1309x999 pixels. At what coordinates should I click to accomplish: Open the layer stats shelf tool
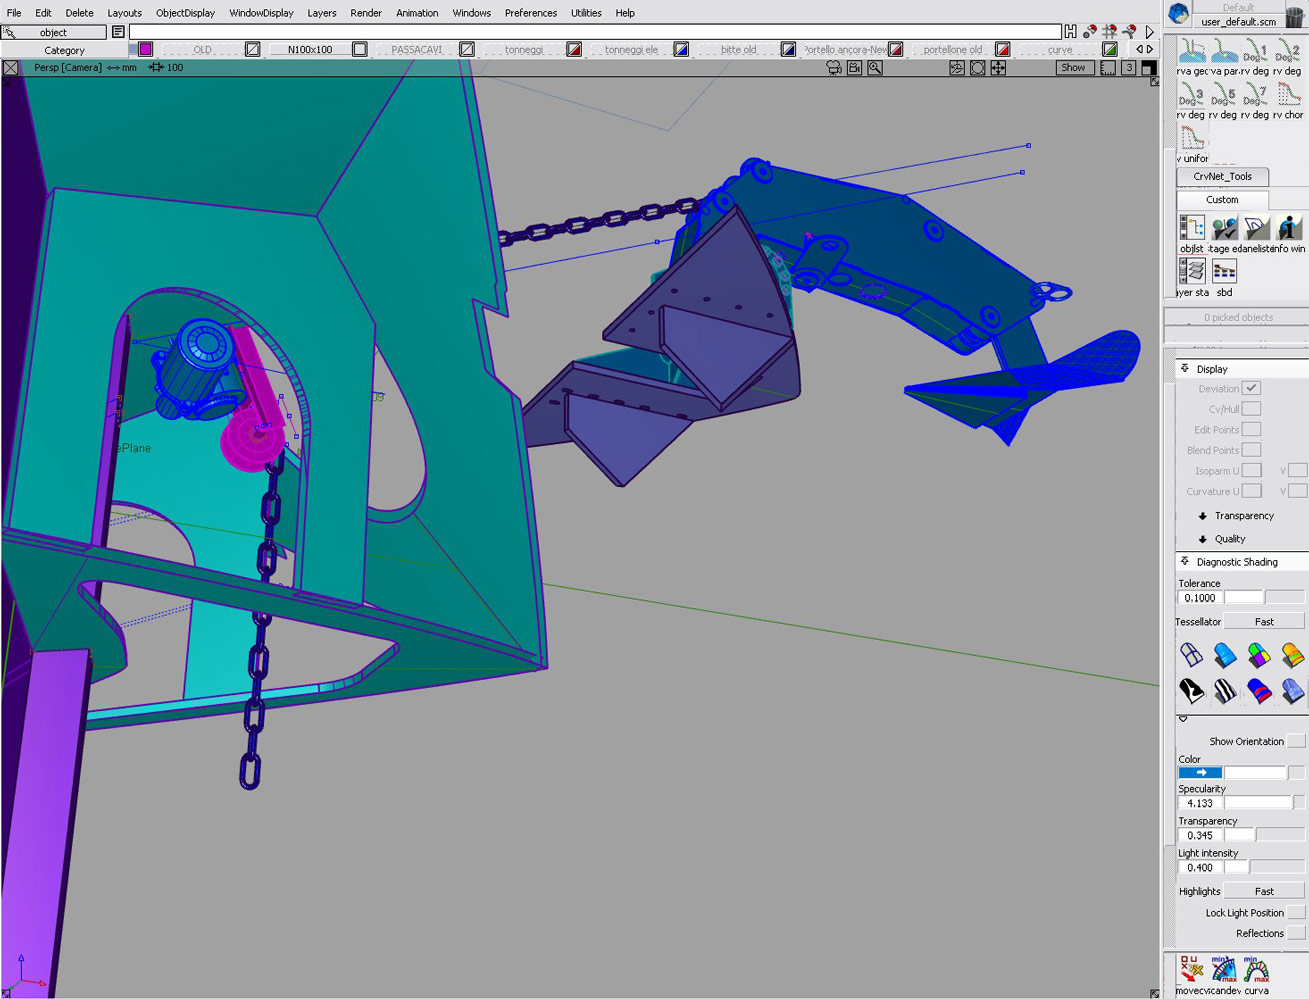[1191, 272]
